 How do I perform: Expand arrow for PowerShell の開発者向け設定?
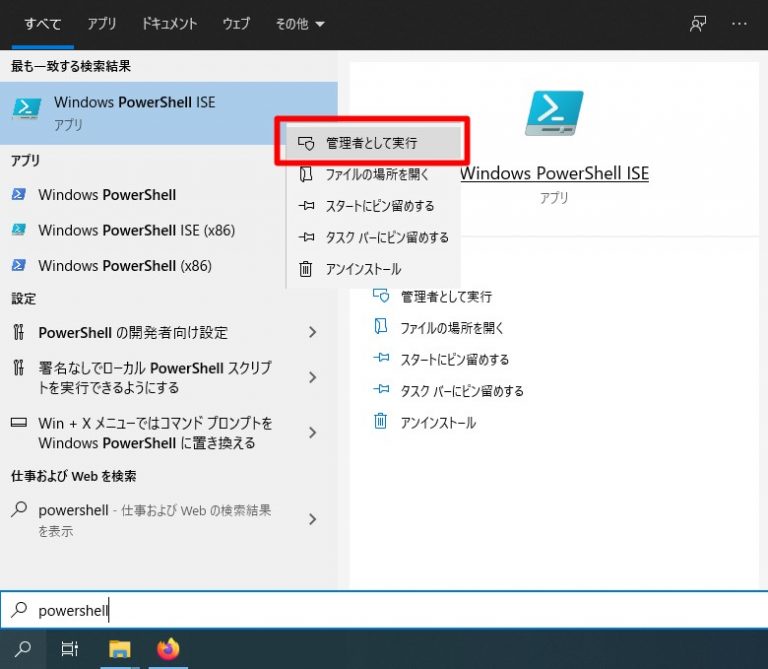click(x=312, y=333)
